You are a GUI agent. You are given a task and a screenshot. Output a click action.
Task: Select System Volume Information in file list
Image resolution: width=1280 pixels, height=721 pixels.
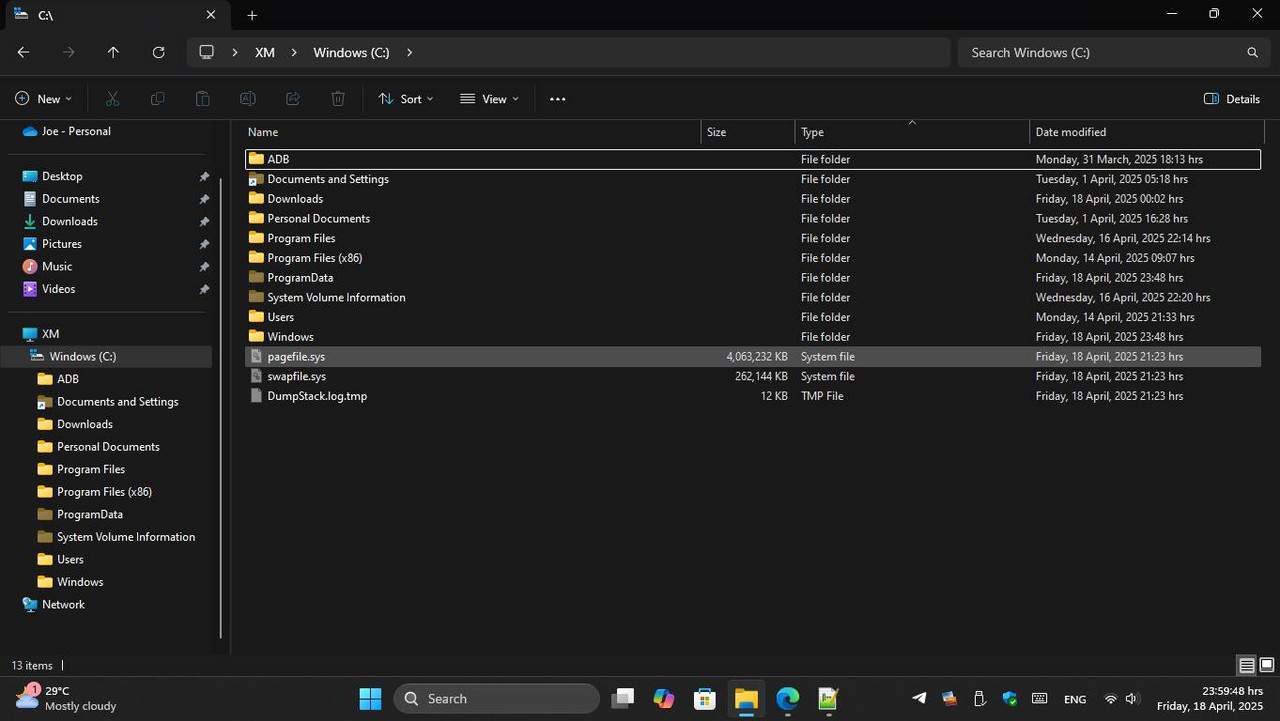[753, 297]
